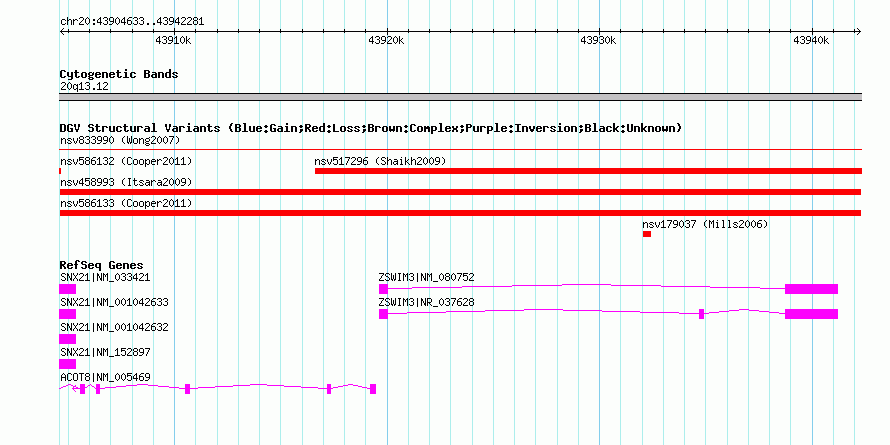The image size is (890, 445).
Task: Select the small red nsv179037 variant block
Action: tap(647, 234)
